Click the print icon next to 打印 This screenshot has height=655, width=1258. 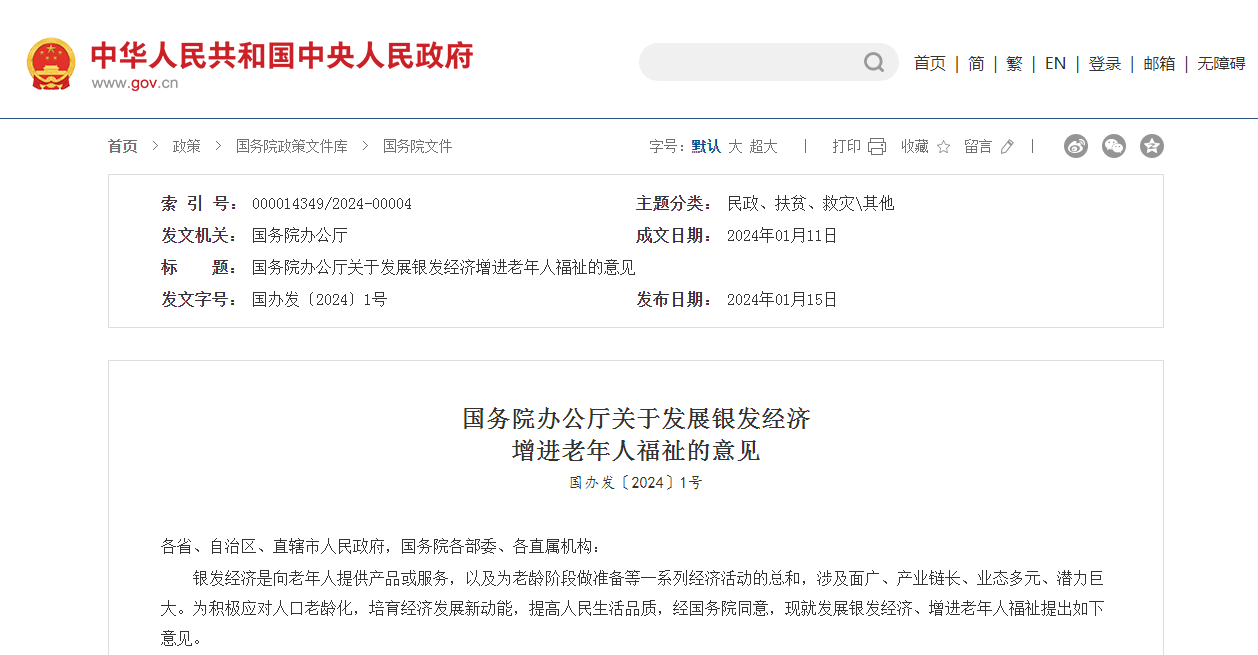[x=876, y=146]
